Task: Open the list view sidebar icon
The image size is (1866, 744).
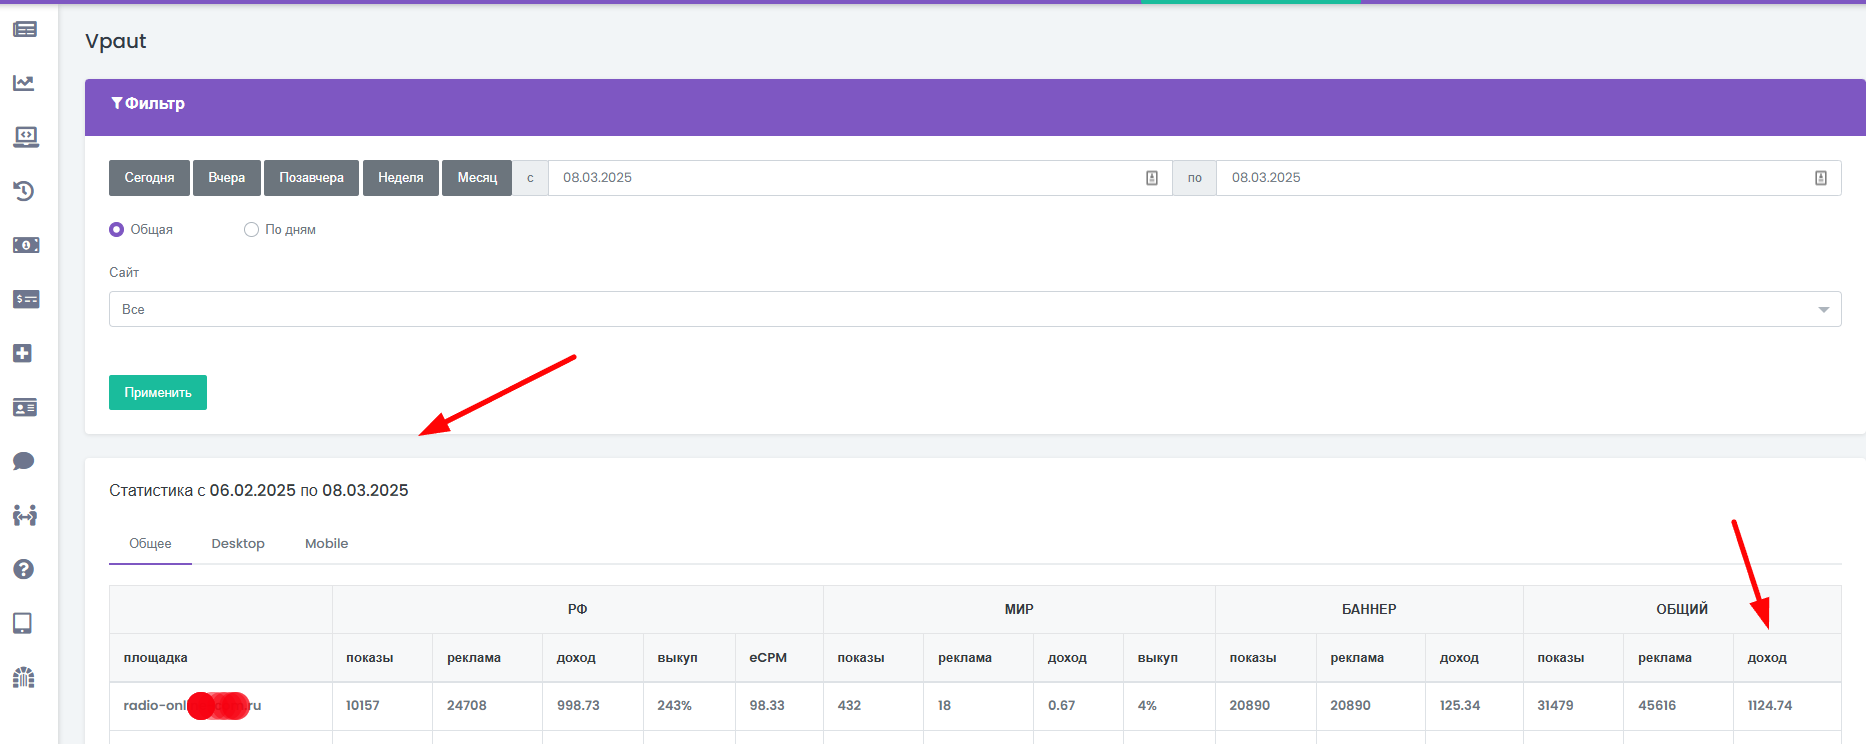Action: (x=25, y=29)
